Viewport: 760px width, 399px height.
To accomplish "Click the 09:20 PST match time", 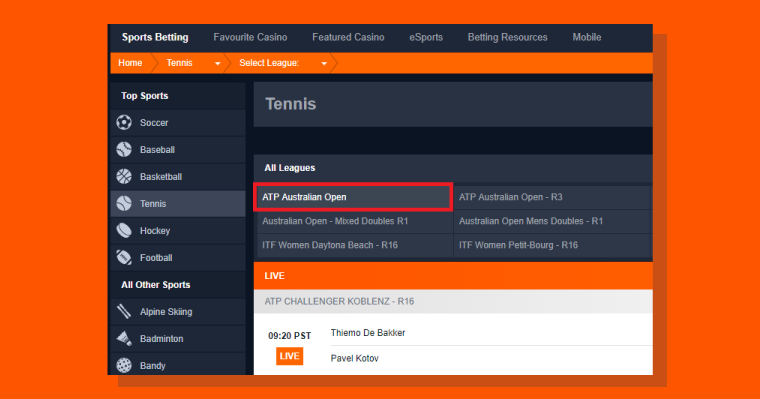I will coord(289,335).
